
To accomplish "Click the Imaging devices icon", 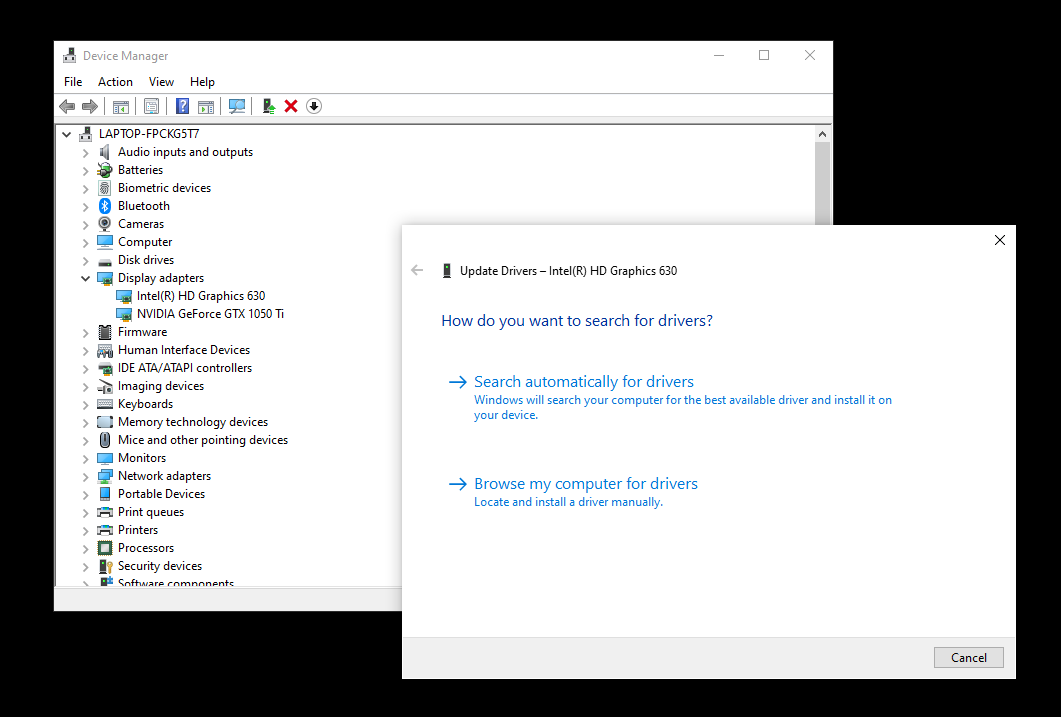I will 105,386.
